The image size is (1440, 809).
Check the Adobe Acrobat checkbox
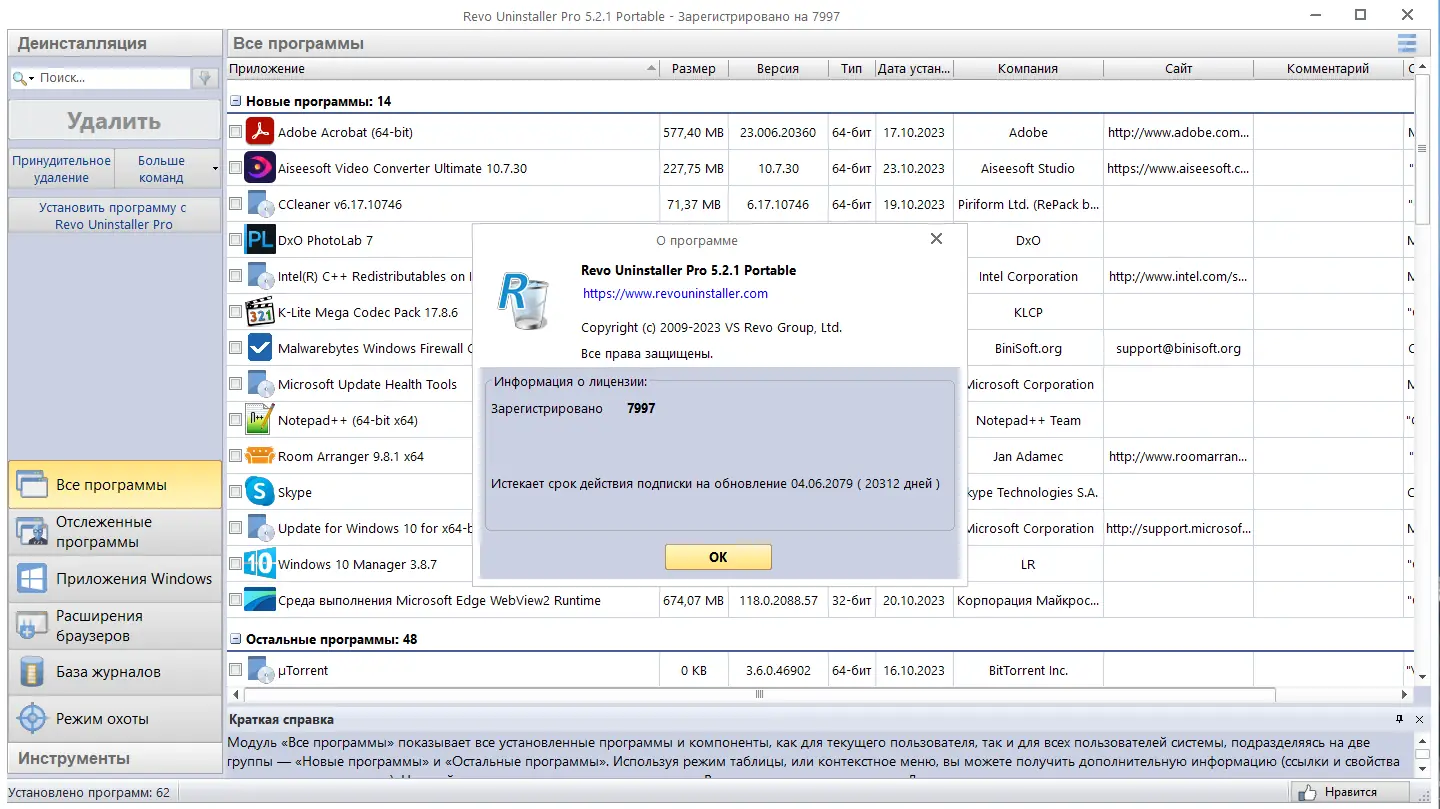[235, 132]
